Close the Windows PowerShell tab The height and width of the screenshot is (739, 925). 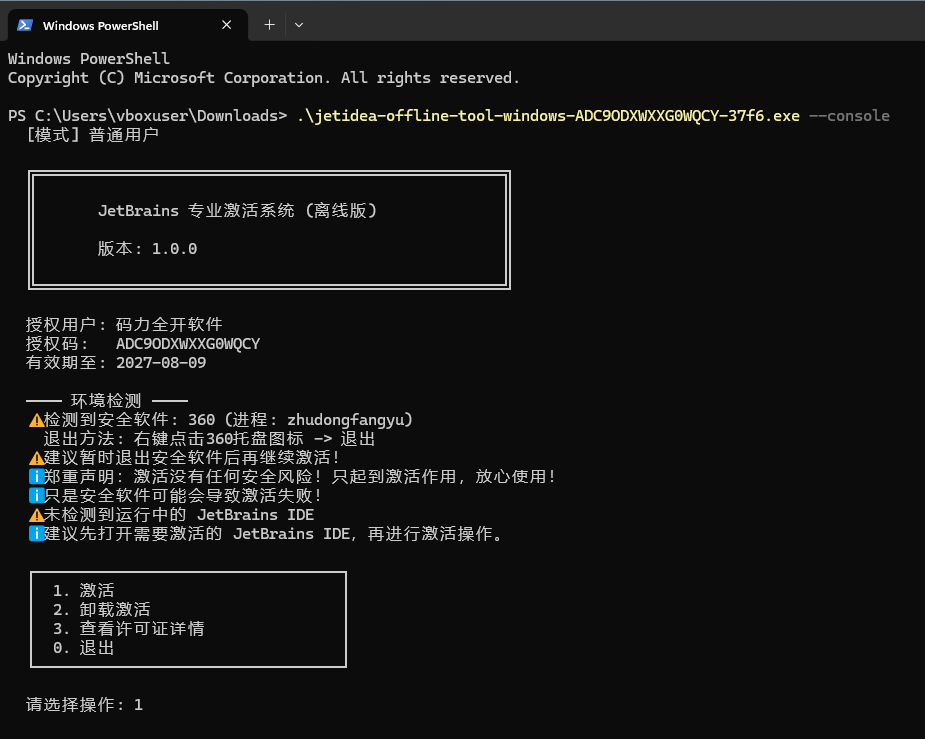[227, 25]
